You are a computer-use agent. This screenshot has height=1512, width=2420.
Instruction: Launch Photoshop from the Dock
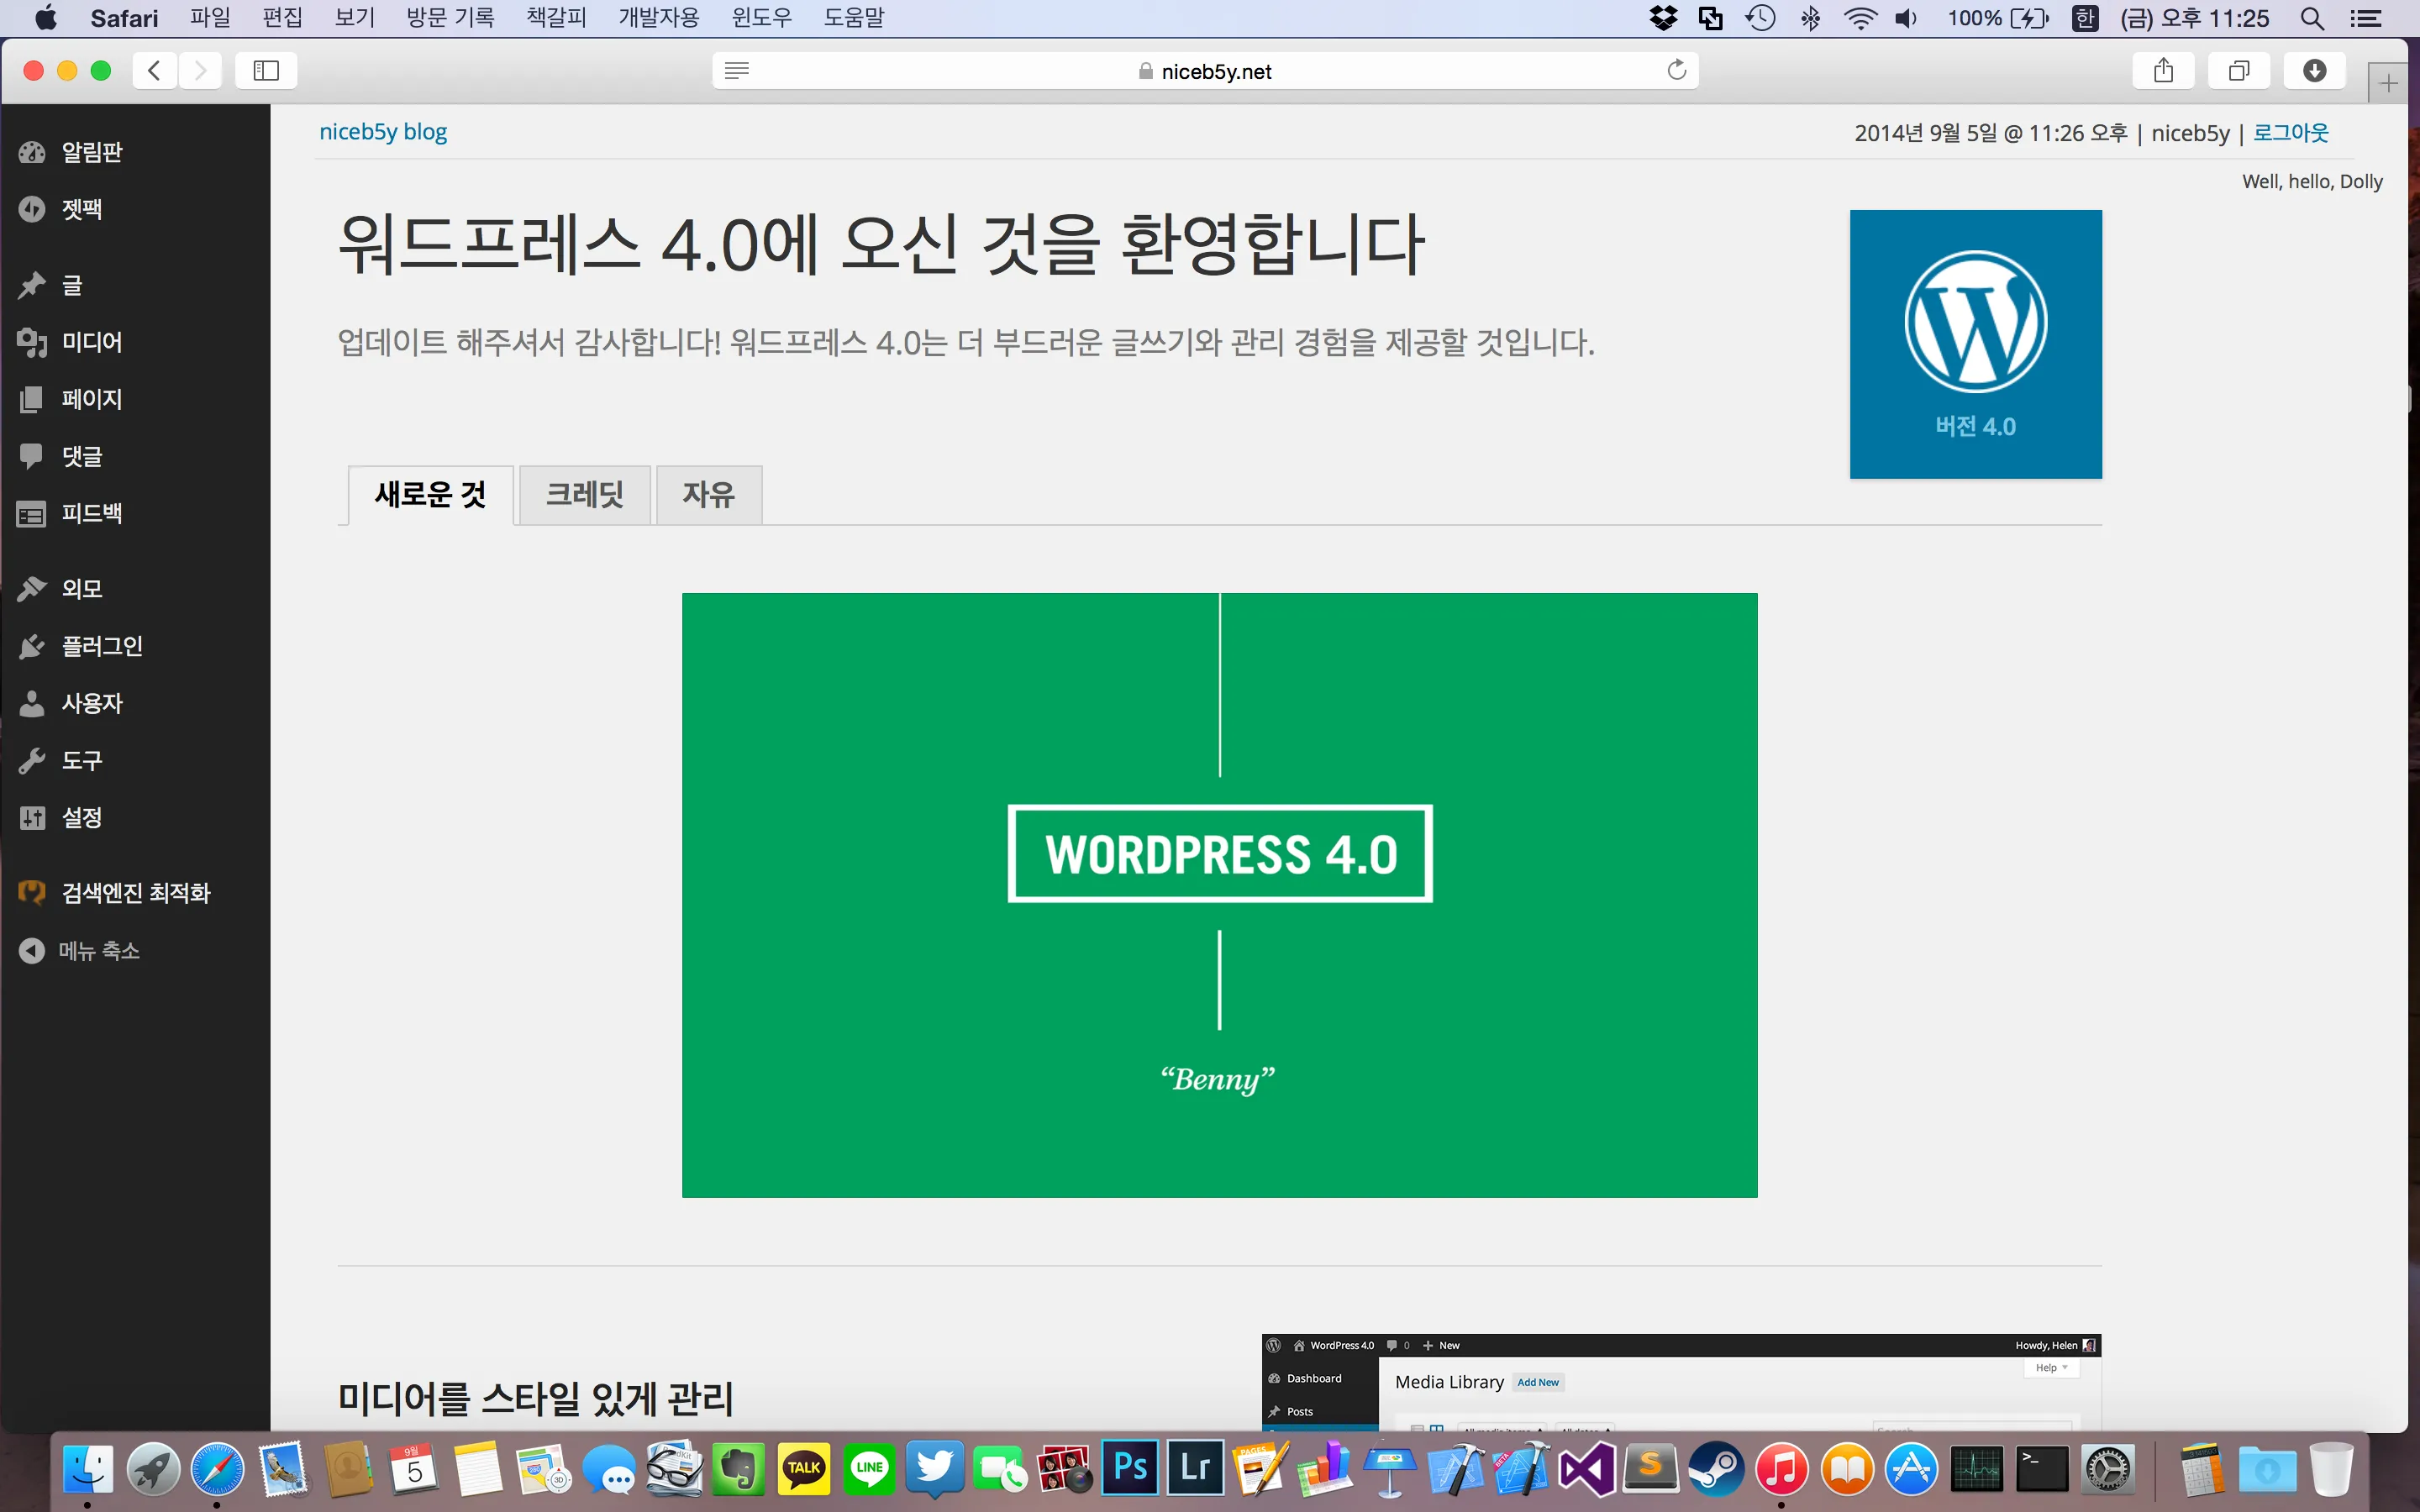[x=1130, y=1467]
